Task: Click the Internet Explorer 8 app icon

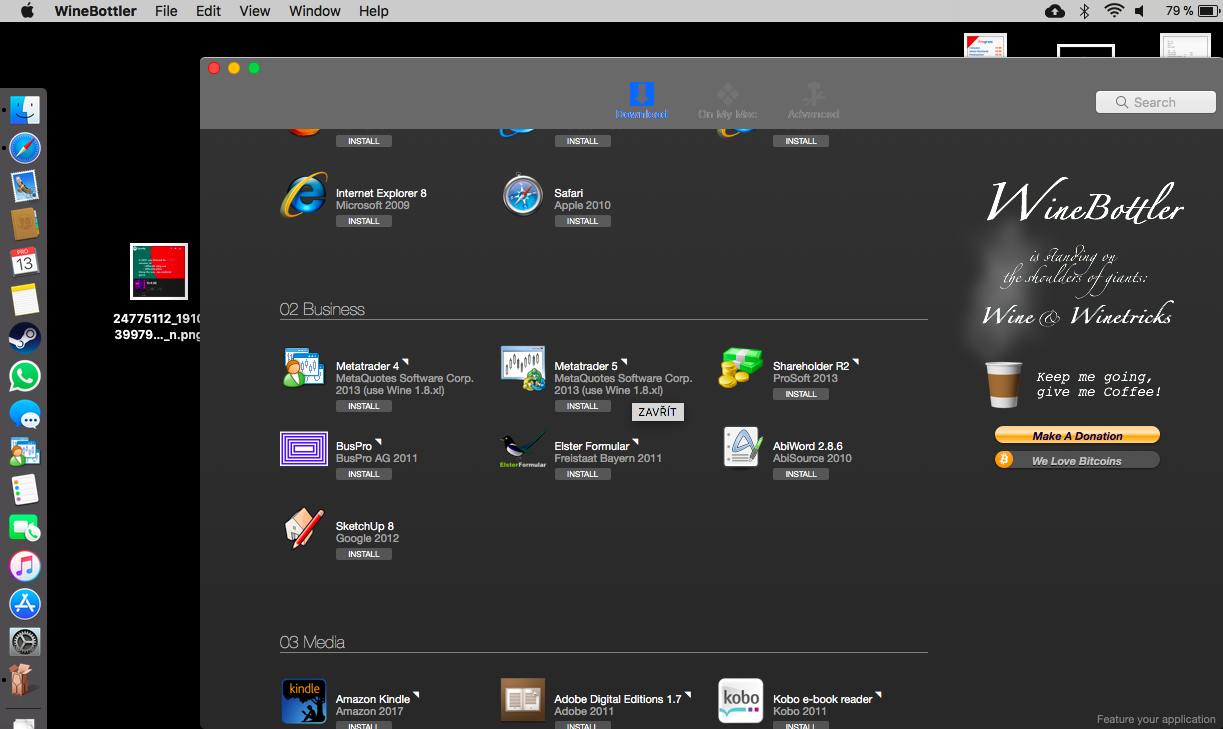Action: click(304, 195)
